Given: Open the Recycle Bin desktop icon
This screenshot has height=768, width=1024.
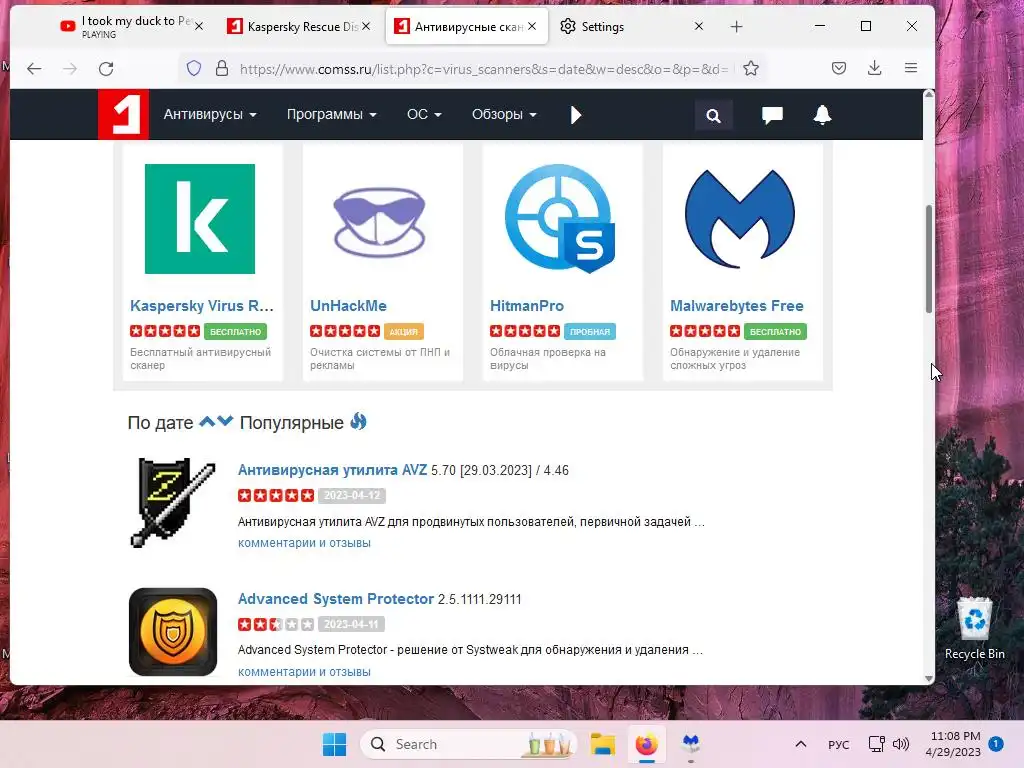Looking at the screenshot, I should [975, 629].
